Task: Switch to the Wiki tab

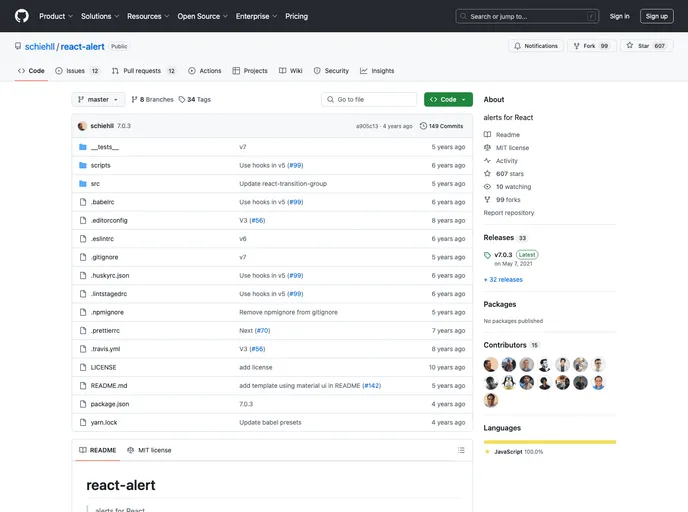Action: (290, 71)
